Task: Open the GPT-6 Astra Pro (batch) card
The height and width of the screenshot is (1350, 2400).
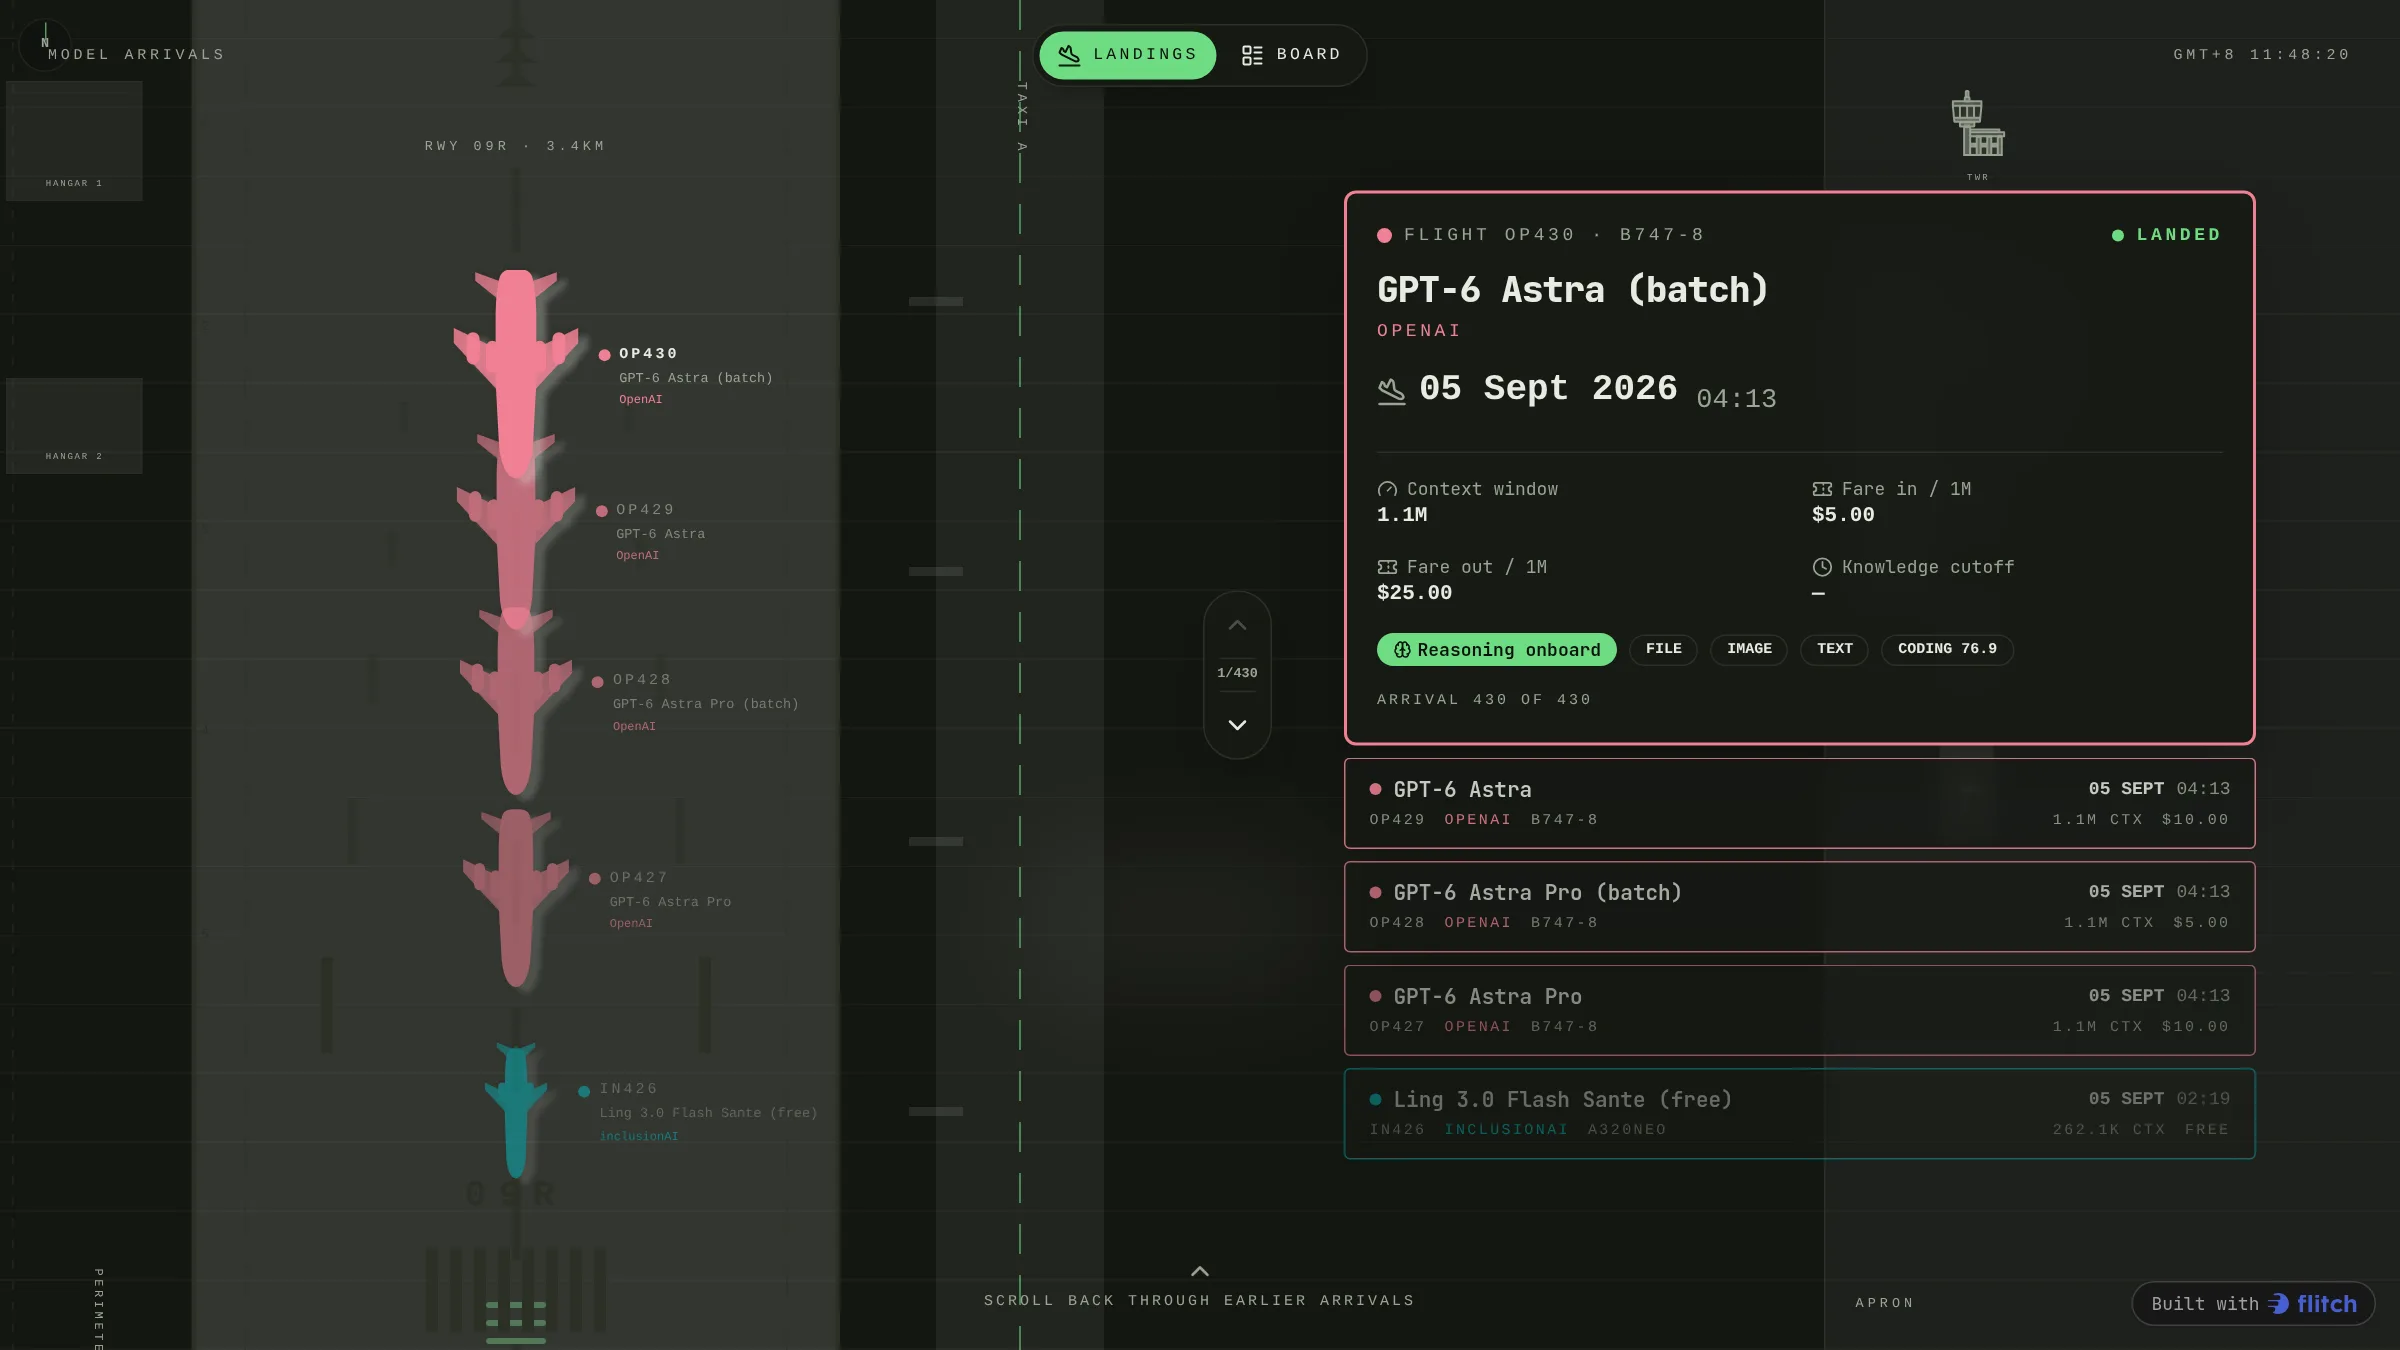Action: (1799, 906)
